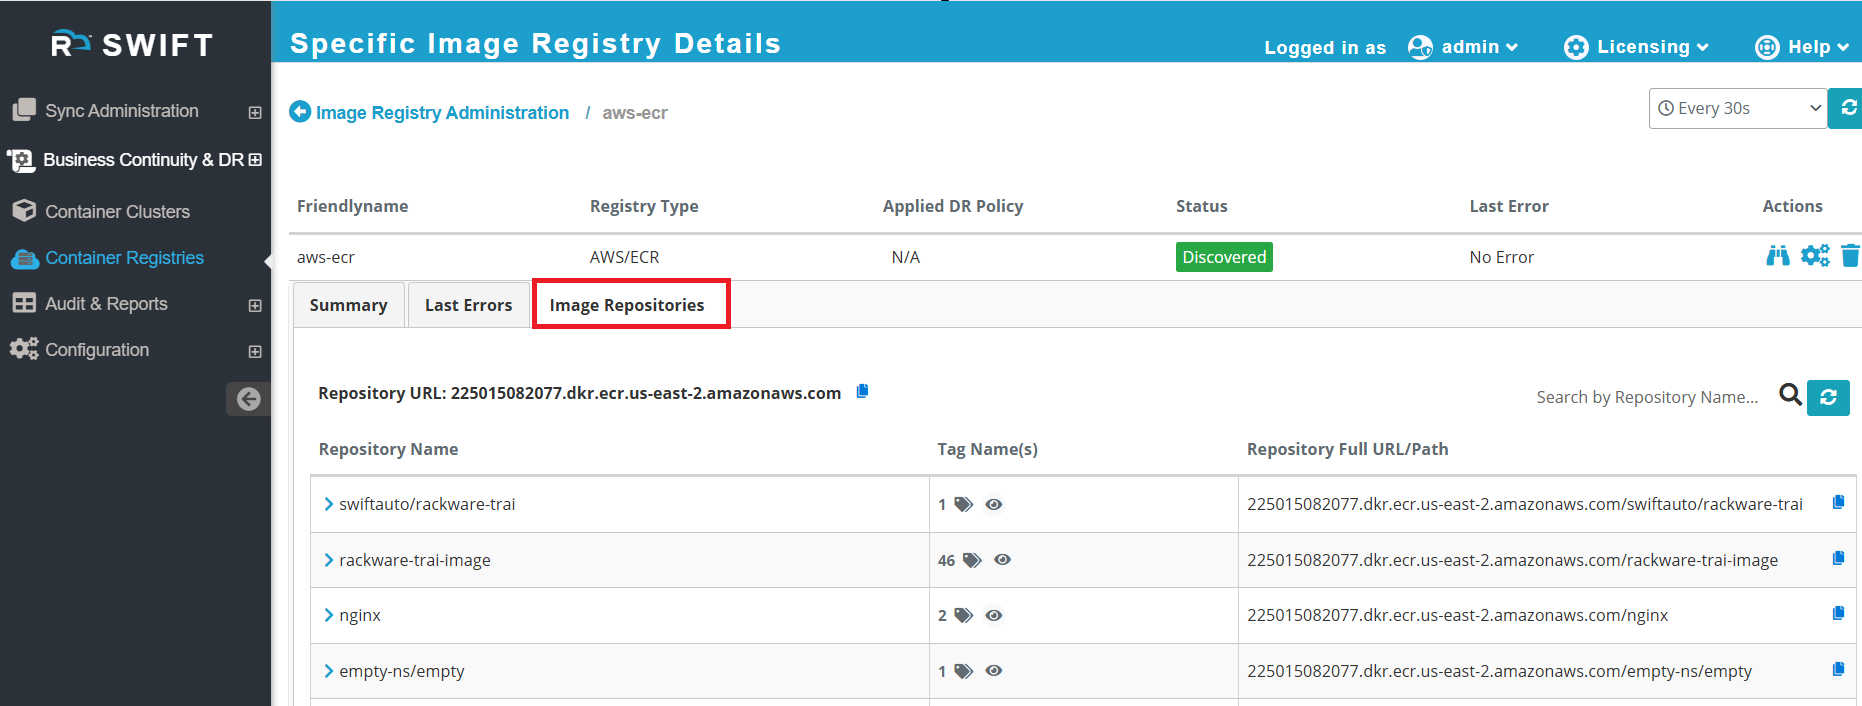Click the AWS/ECR registry type cell

click(x=624, y=257)
